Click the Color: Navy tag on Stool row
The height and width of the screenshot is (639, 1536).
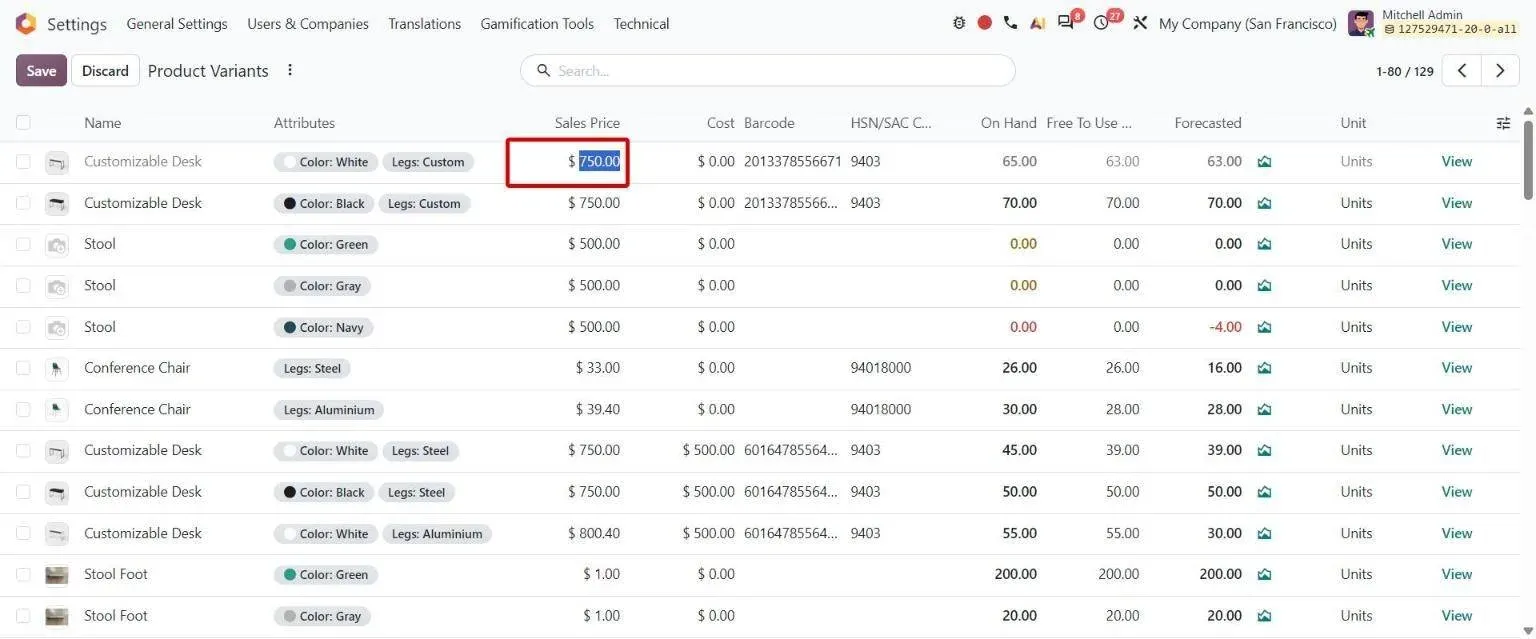click(x=324, y=327)
